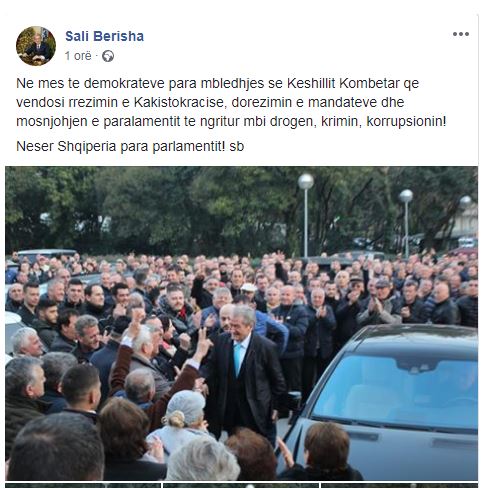Click the post paragraph starting "Ne mes te demokrateve"

231,102
